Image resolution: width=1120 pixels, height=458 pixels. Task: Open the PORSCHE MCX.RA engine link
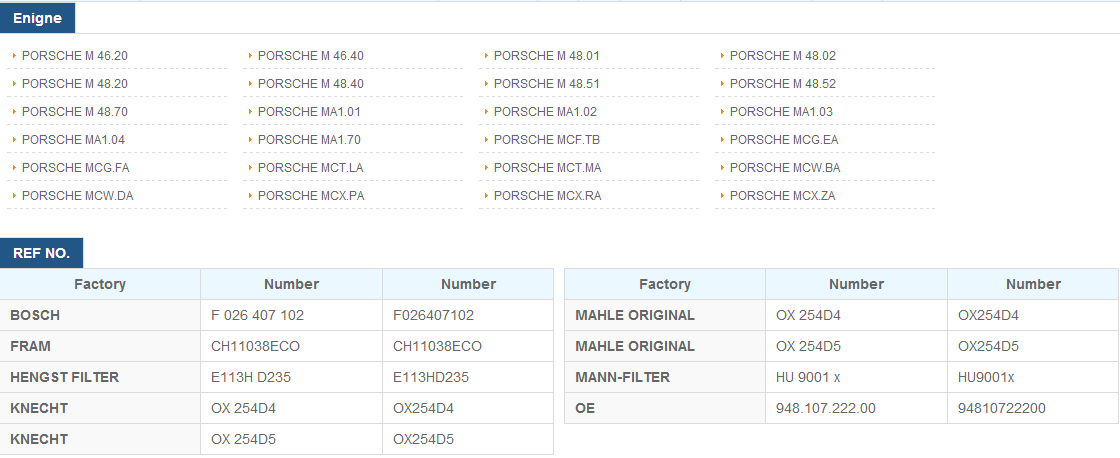pos(547,196)
